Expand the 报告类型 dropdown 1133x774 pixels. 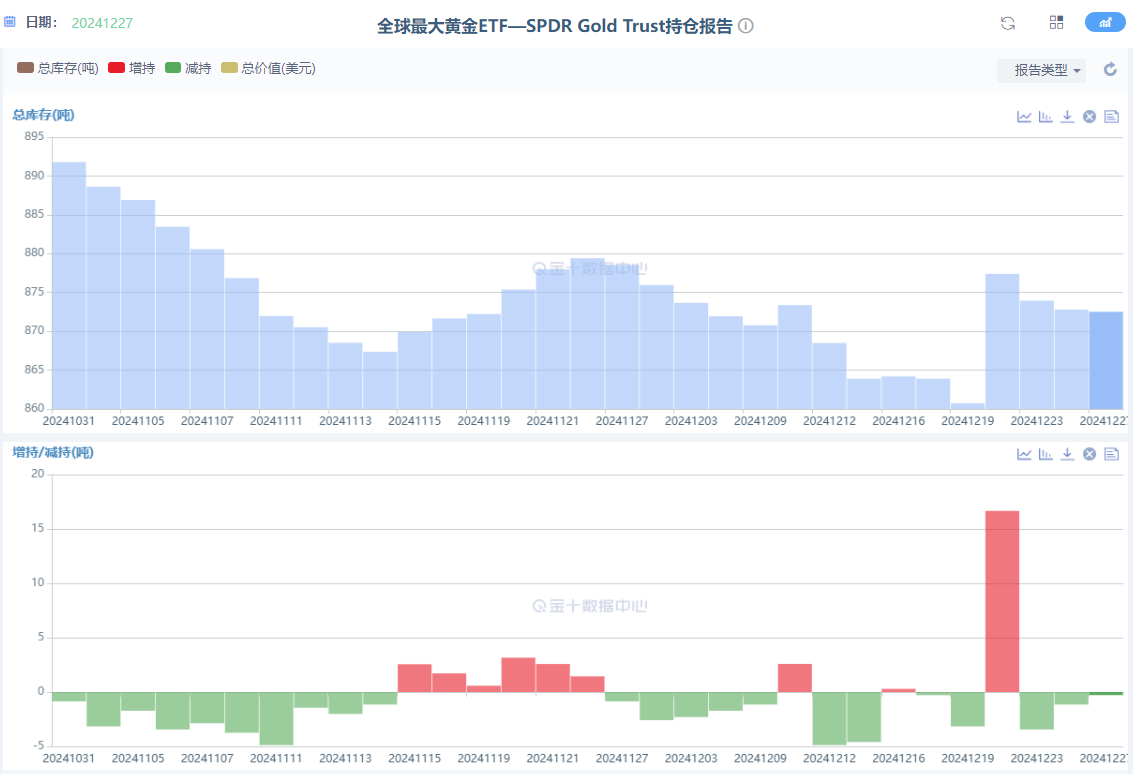point(1041,70)
